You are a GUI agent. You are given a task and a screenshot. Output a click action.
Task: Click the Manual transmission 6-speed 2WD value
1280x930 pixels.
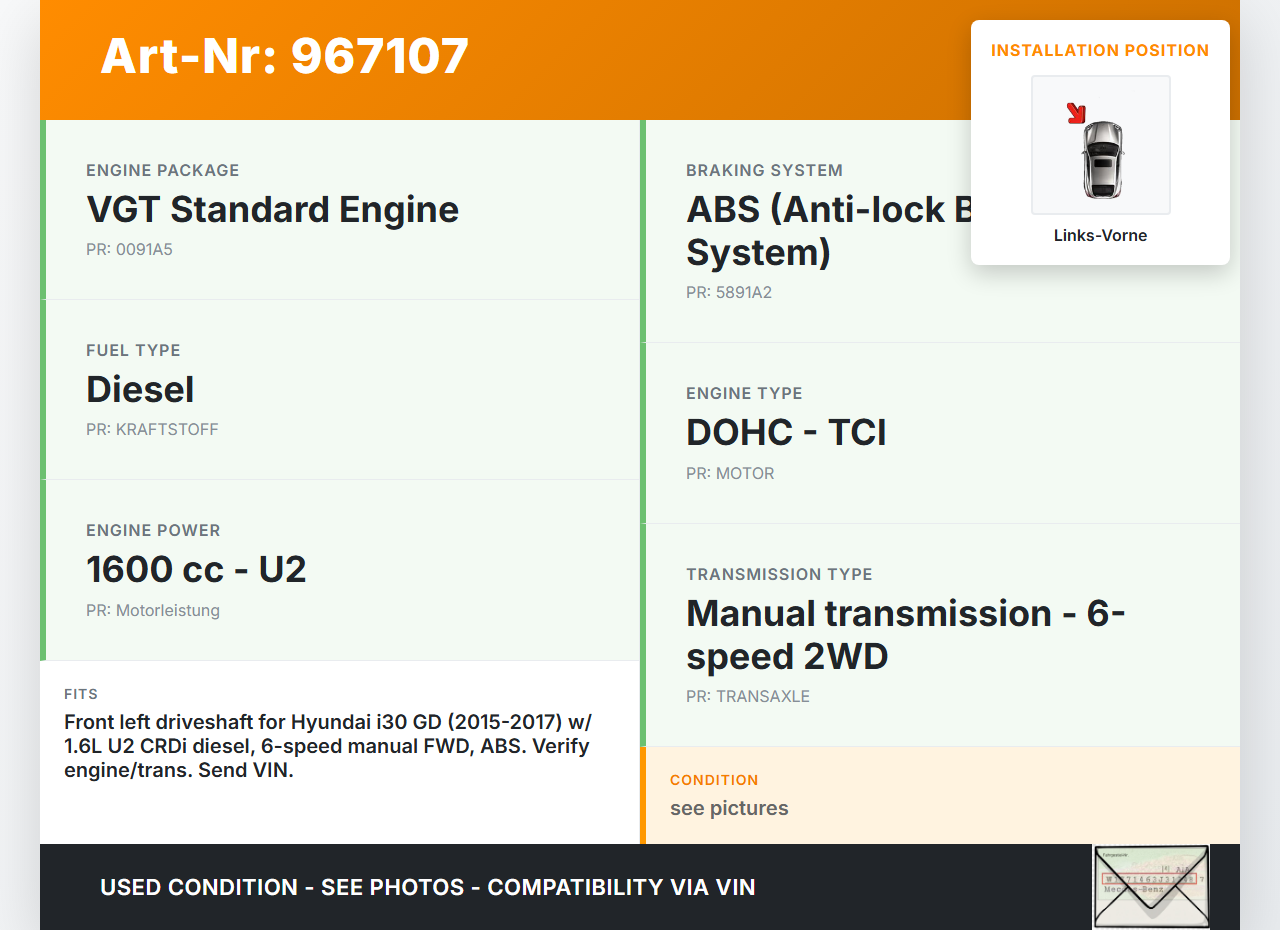pos(905,635)
